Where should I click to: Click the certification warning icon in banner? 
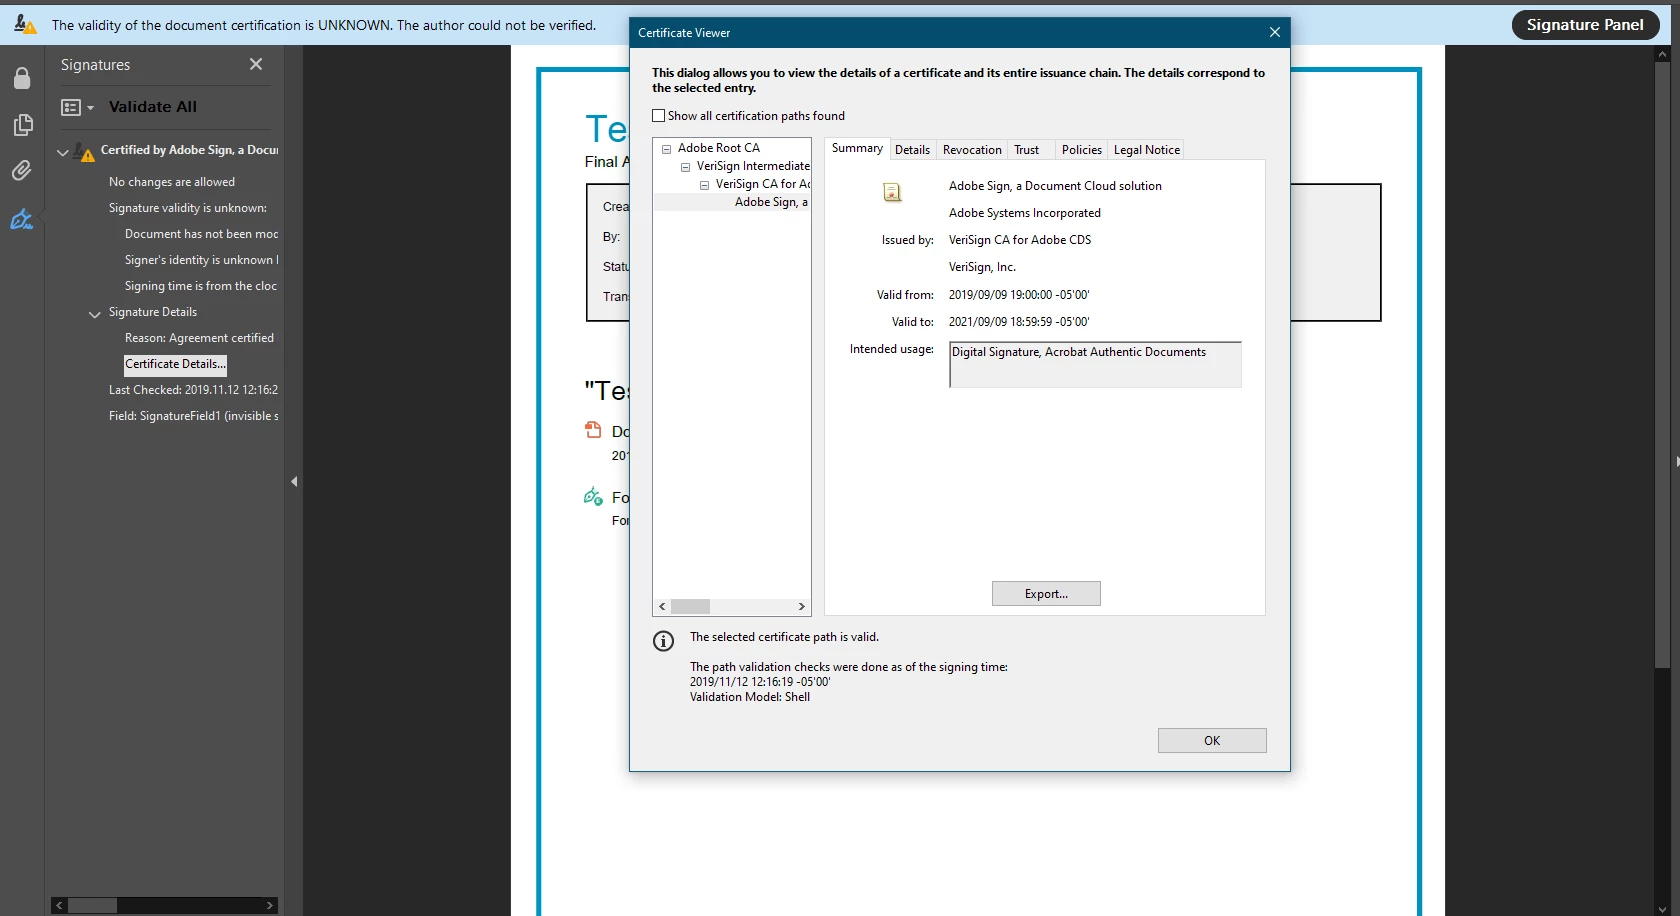tap(25, 24)
